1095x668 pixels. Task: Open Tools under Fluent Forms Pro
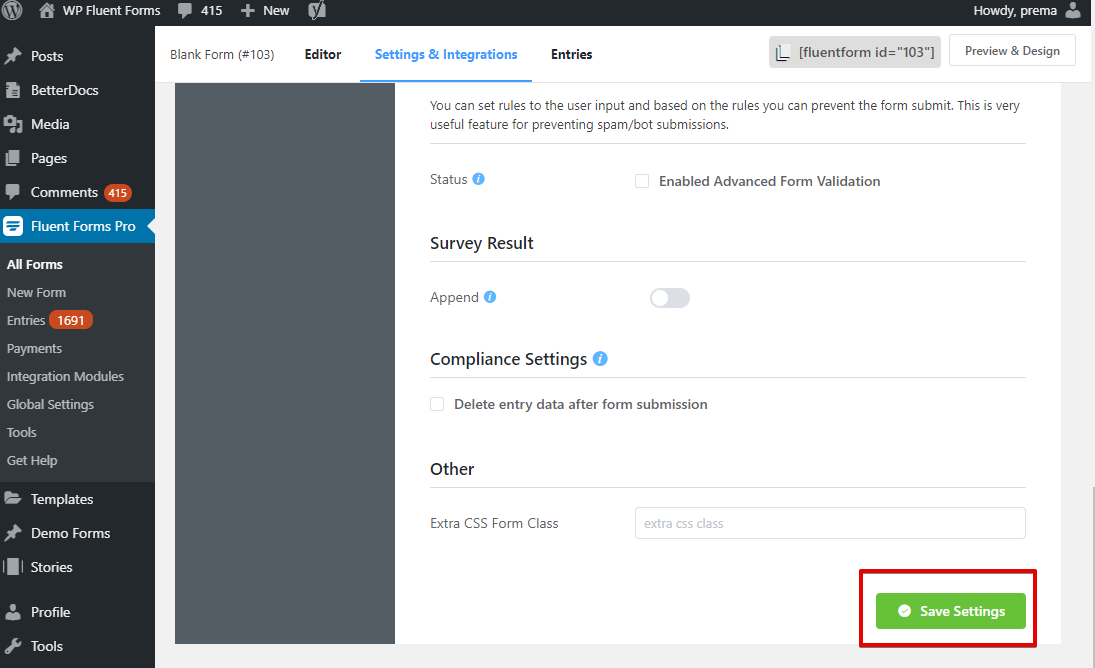pyautogui.click(x=22, y=432)
